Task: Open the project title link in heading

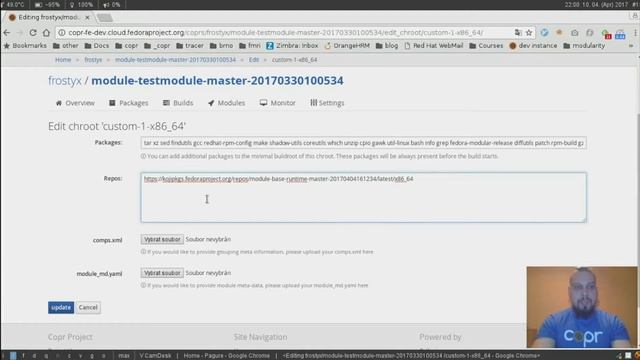Action: (x=217, y=81)
